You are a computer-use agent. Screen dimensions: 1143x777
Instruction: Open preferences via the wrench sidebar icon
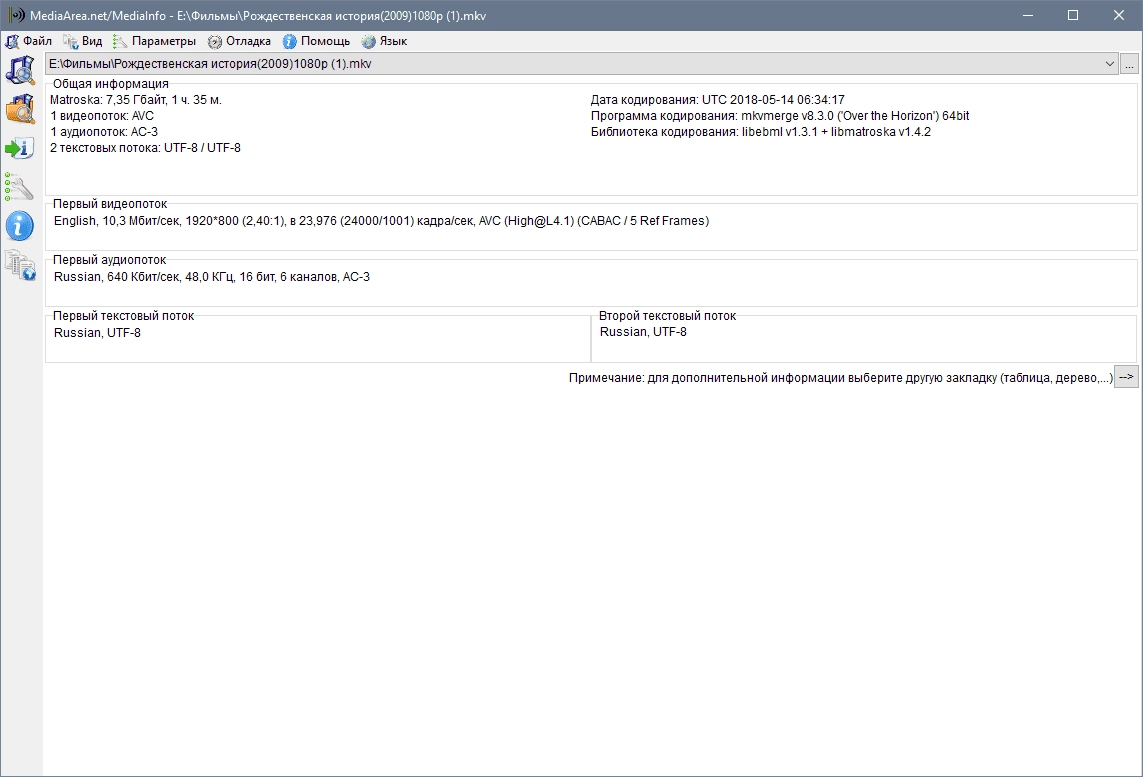19,187
